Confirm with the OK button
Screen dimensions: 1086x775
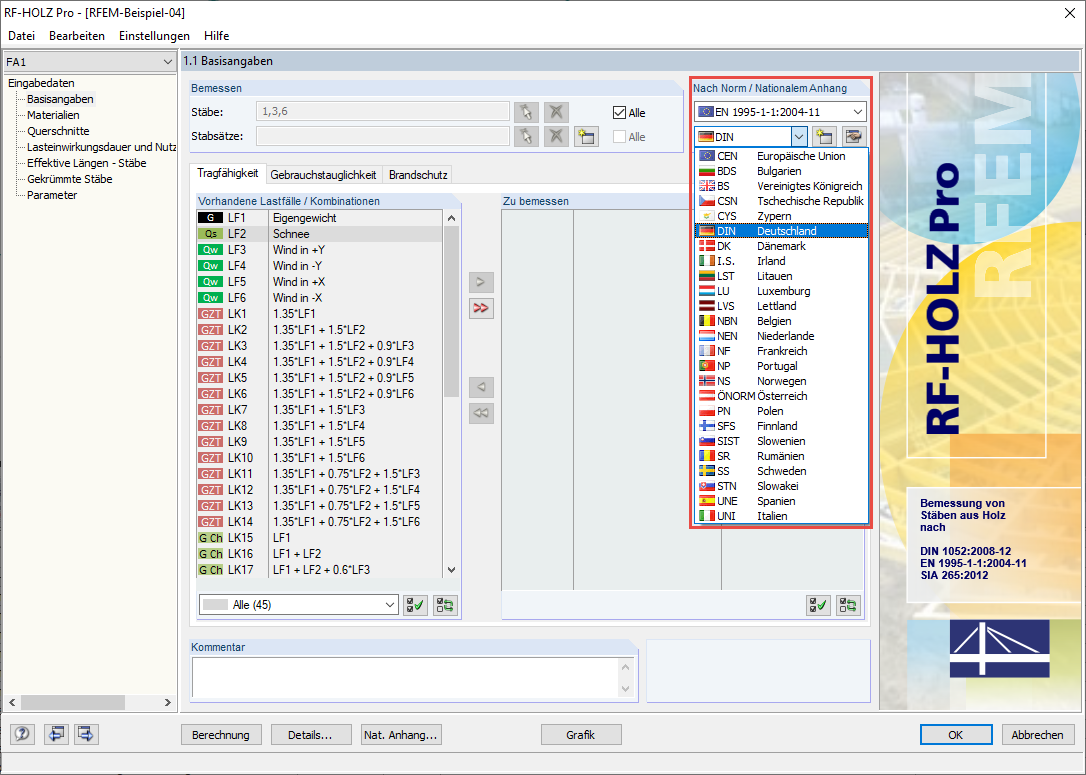[x=956, y=735]
